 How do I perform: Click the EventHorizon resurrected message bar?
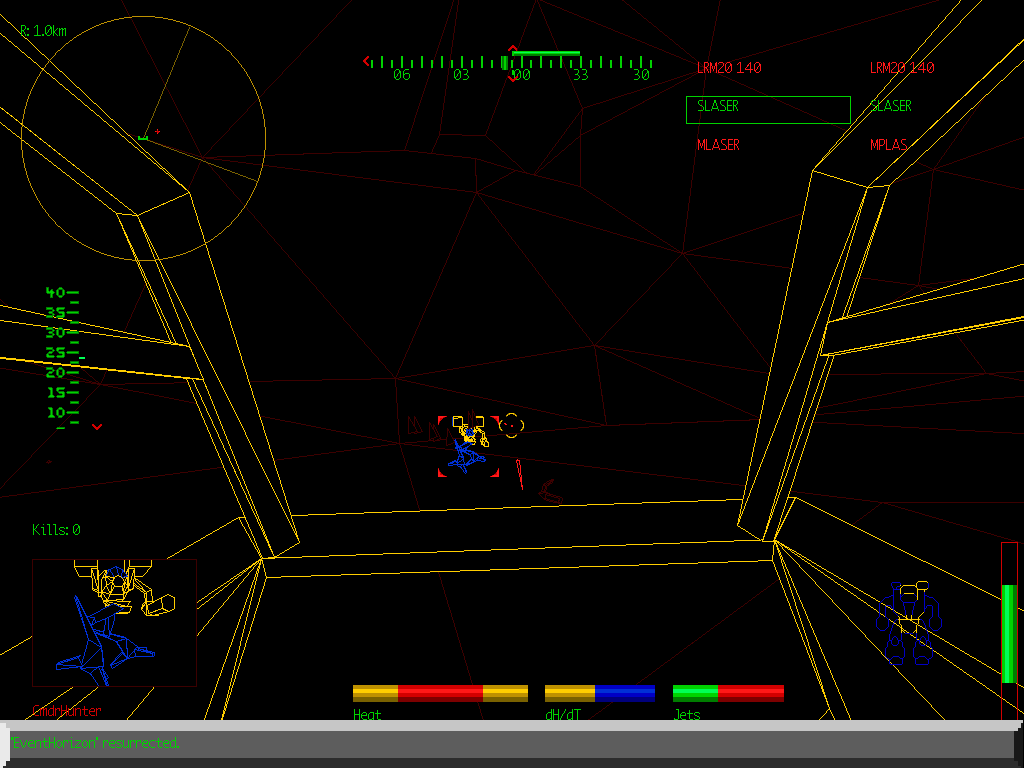click(512, 744)
